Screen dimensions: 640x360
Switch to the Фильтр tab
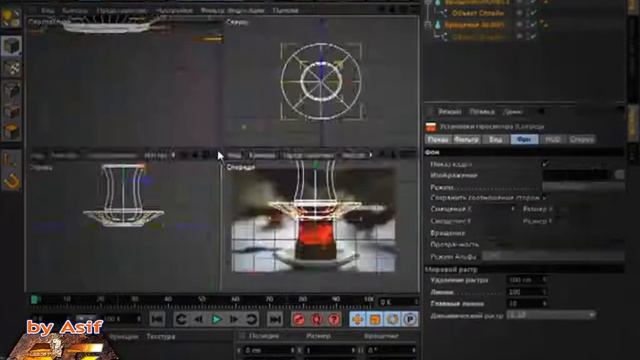466,140
